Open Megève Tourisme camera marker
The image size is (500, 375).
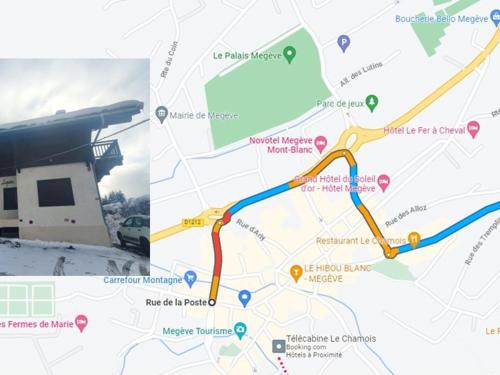point(240,330)
